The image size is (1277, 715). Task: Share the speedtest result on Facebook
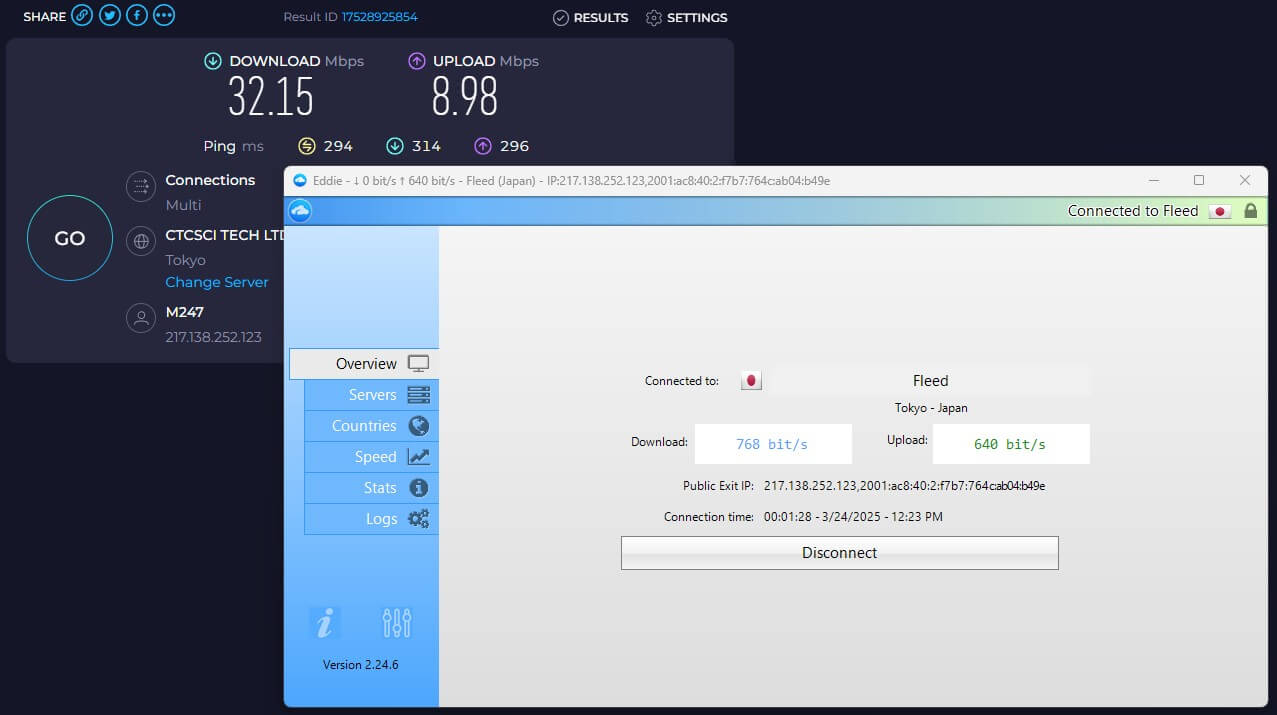[x=136, y=15]
